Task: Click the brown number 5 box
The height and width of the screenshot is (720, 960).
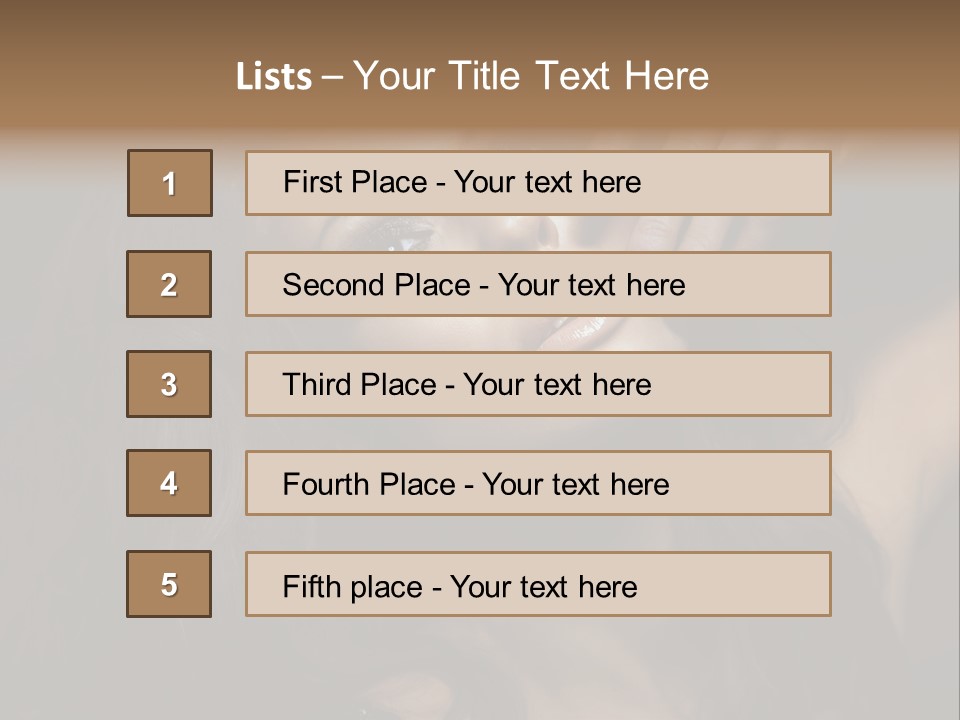Action: point(169,584)
